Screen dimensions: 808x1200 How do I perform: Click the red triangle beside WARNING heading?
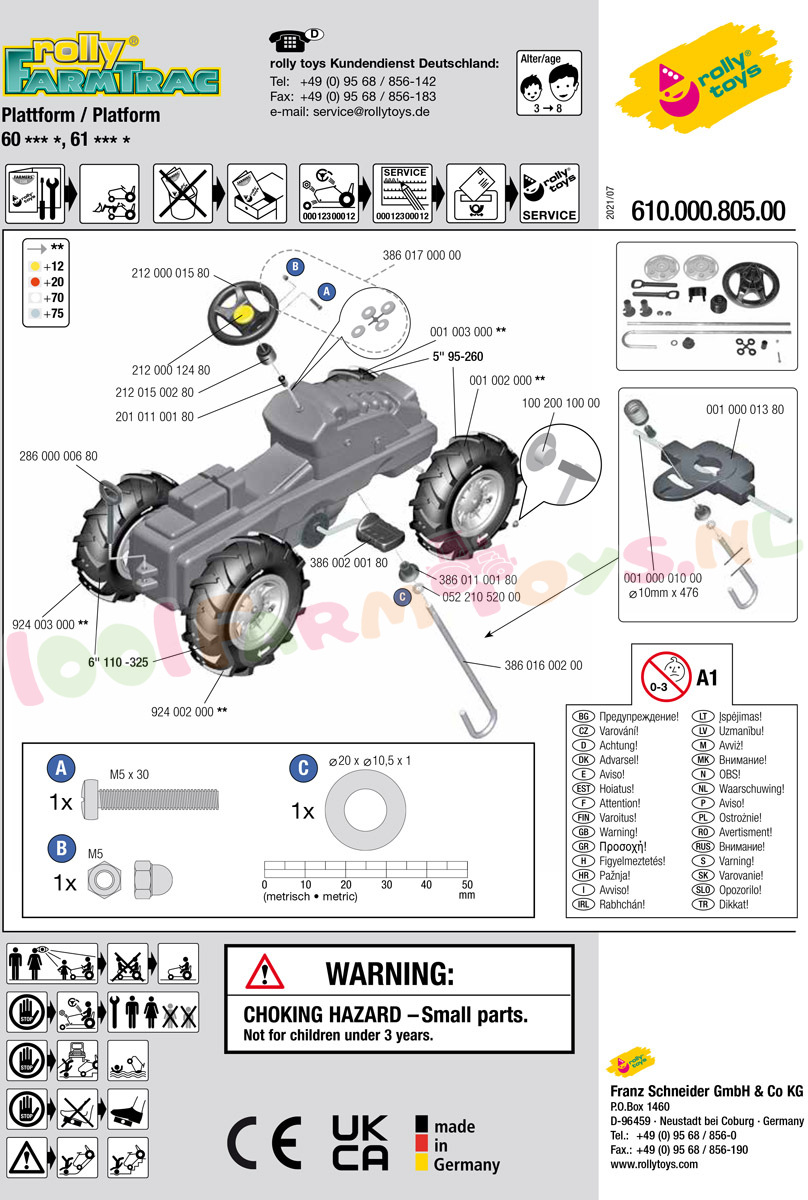pos(265,971)
